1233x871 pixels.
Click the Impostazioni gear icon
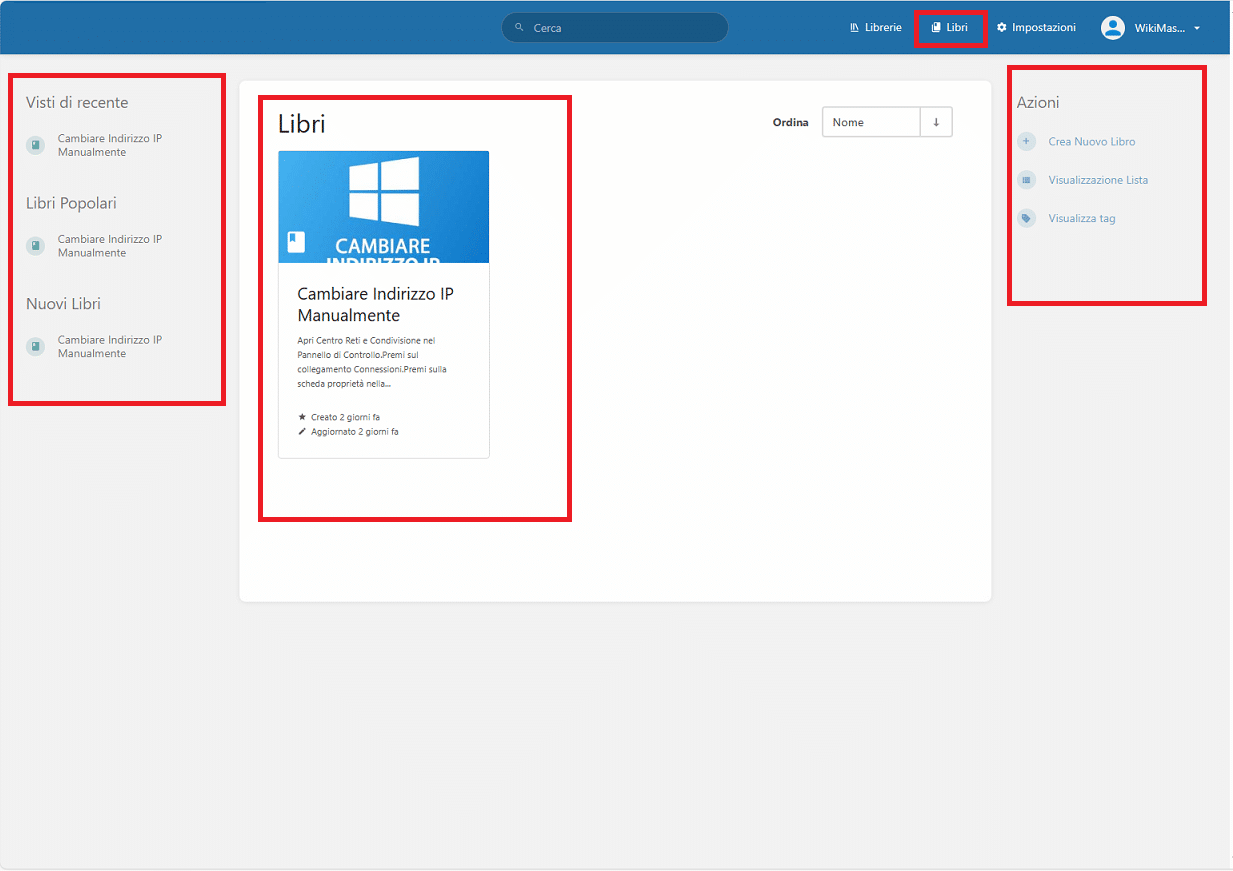point(1001,28)
